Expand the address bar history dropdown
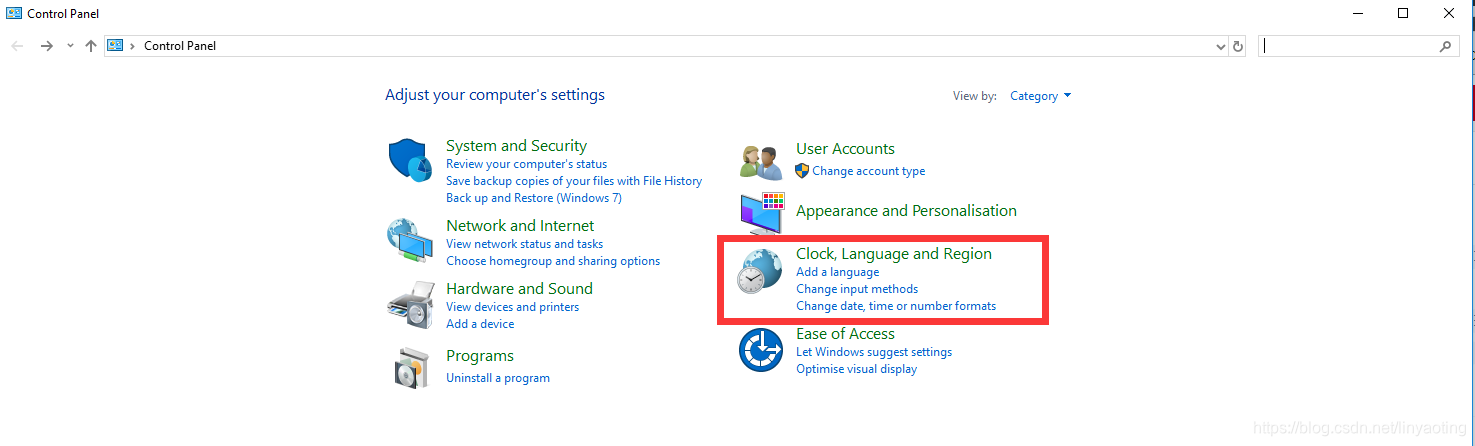The height and width of the screenshot is (446, 1475). tap(1220, 46)
